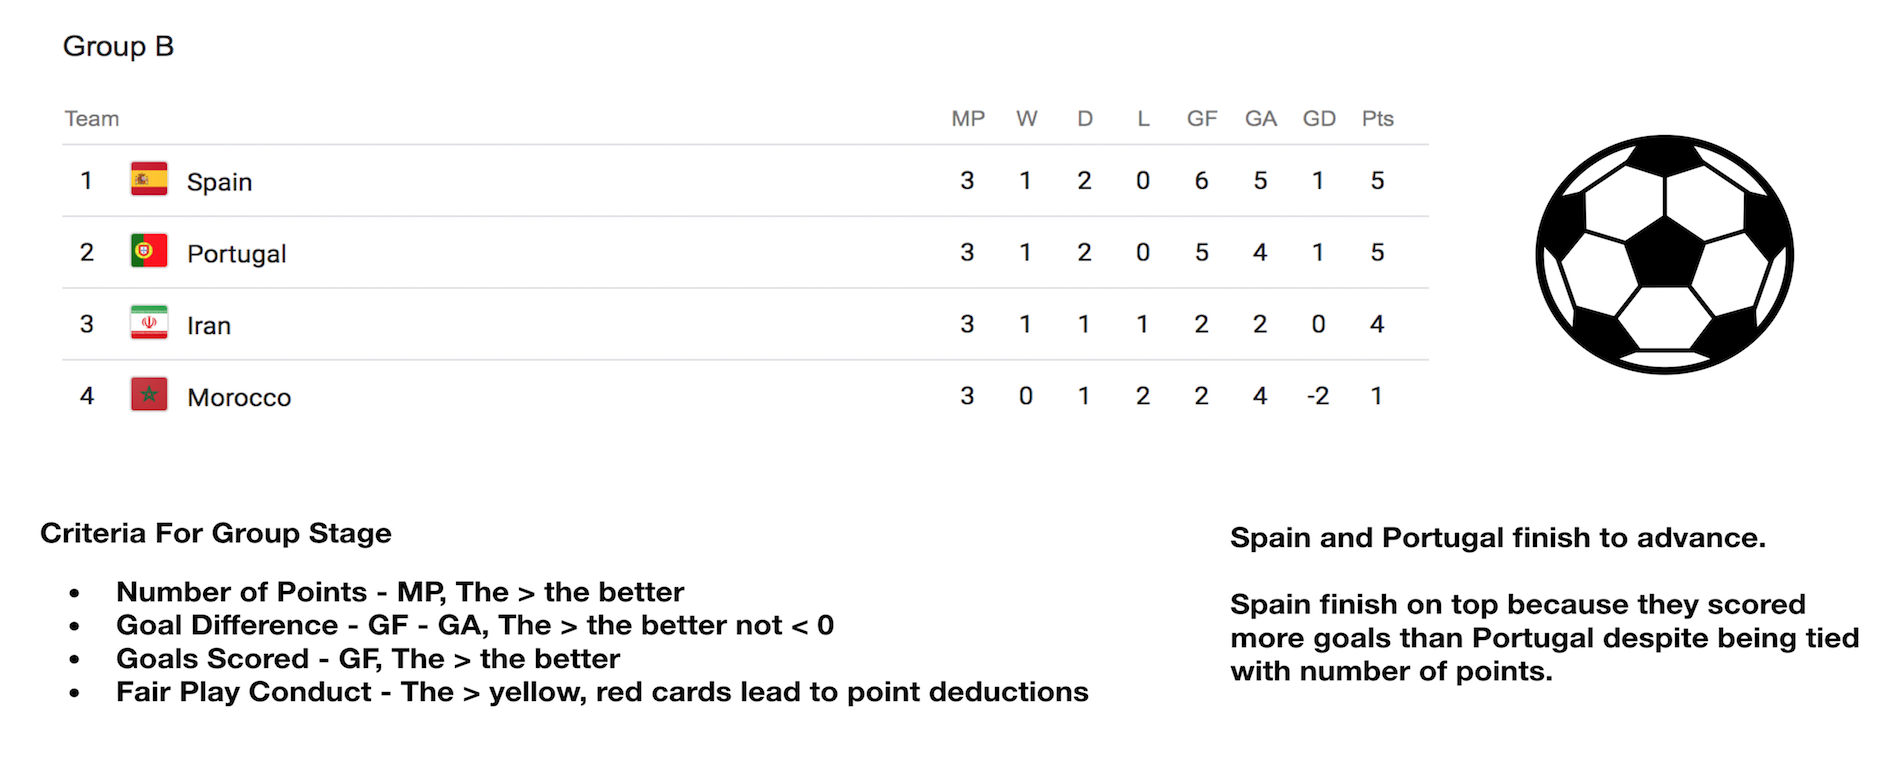Click the Goals Scored criteria bullet text
Screen dimensions: 1894x766
point(368,659)
